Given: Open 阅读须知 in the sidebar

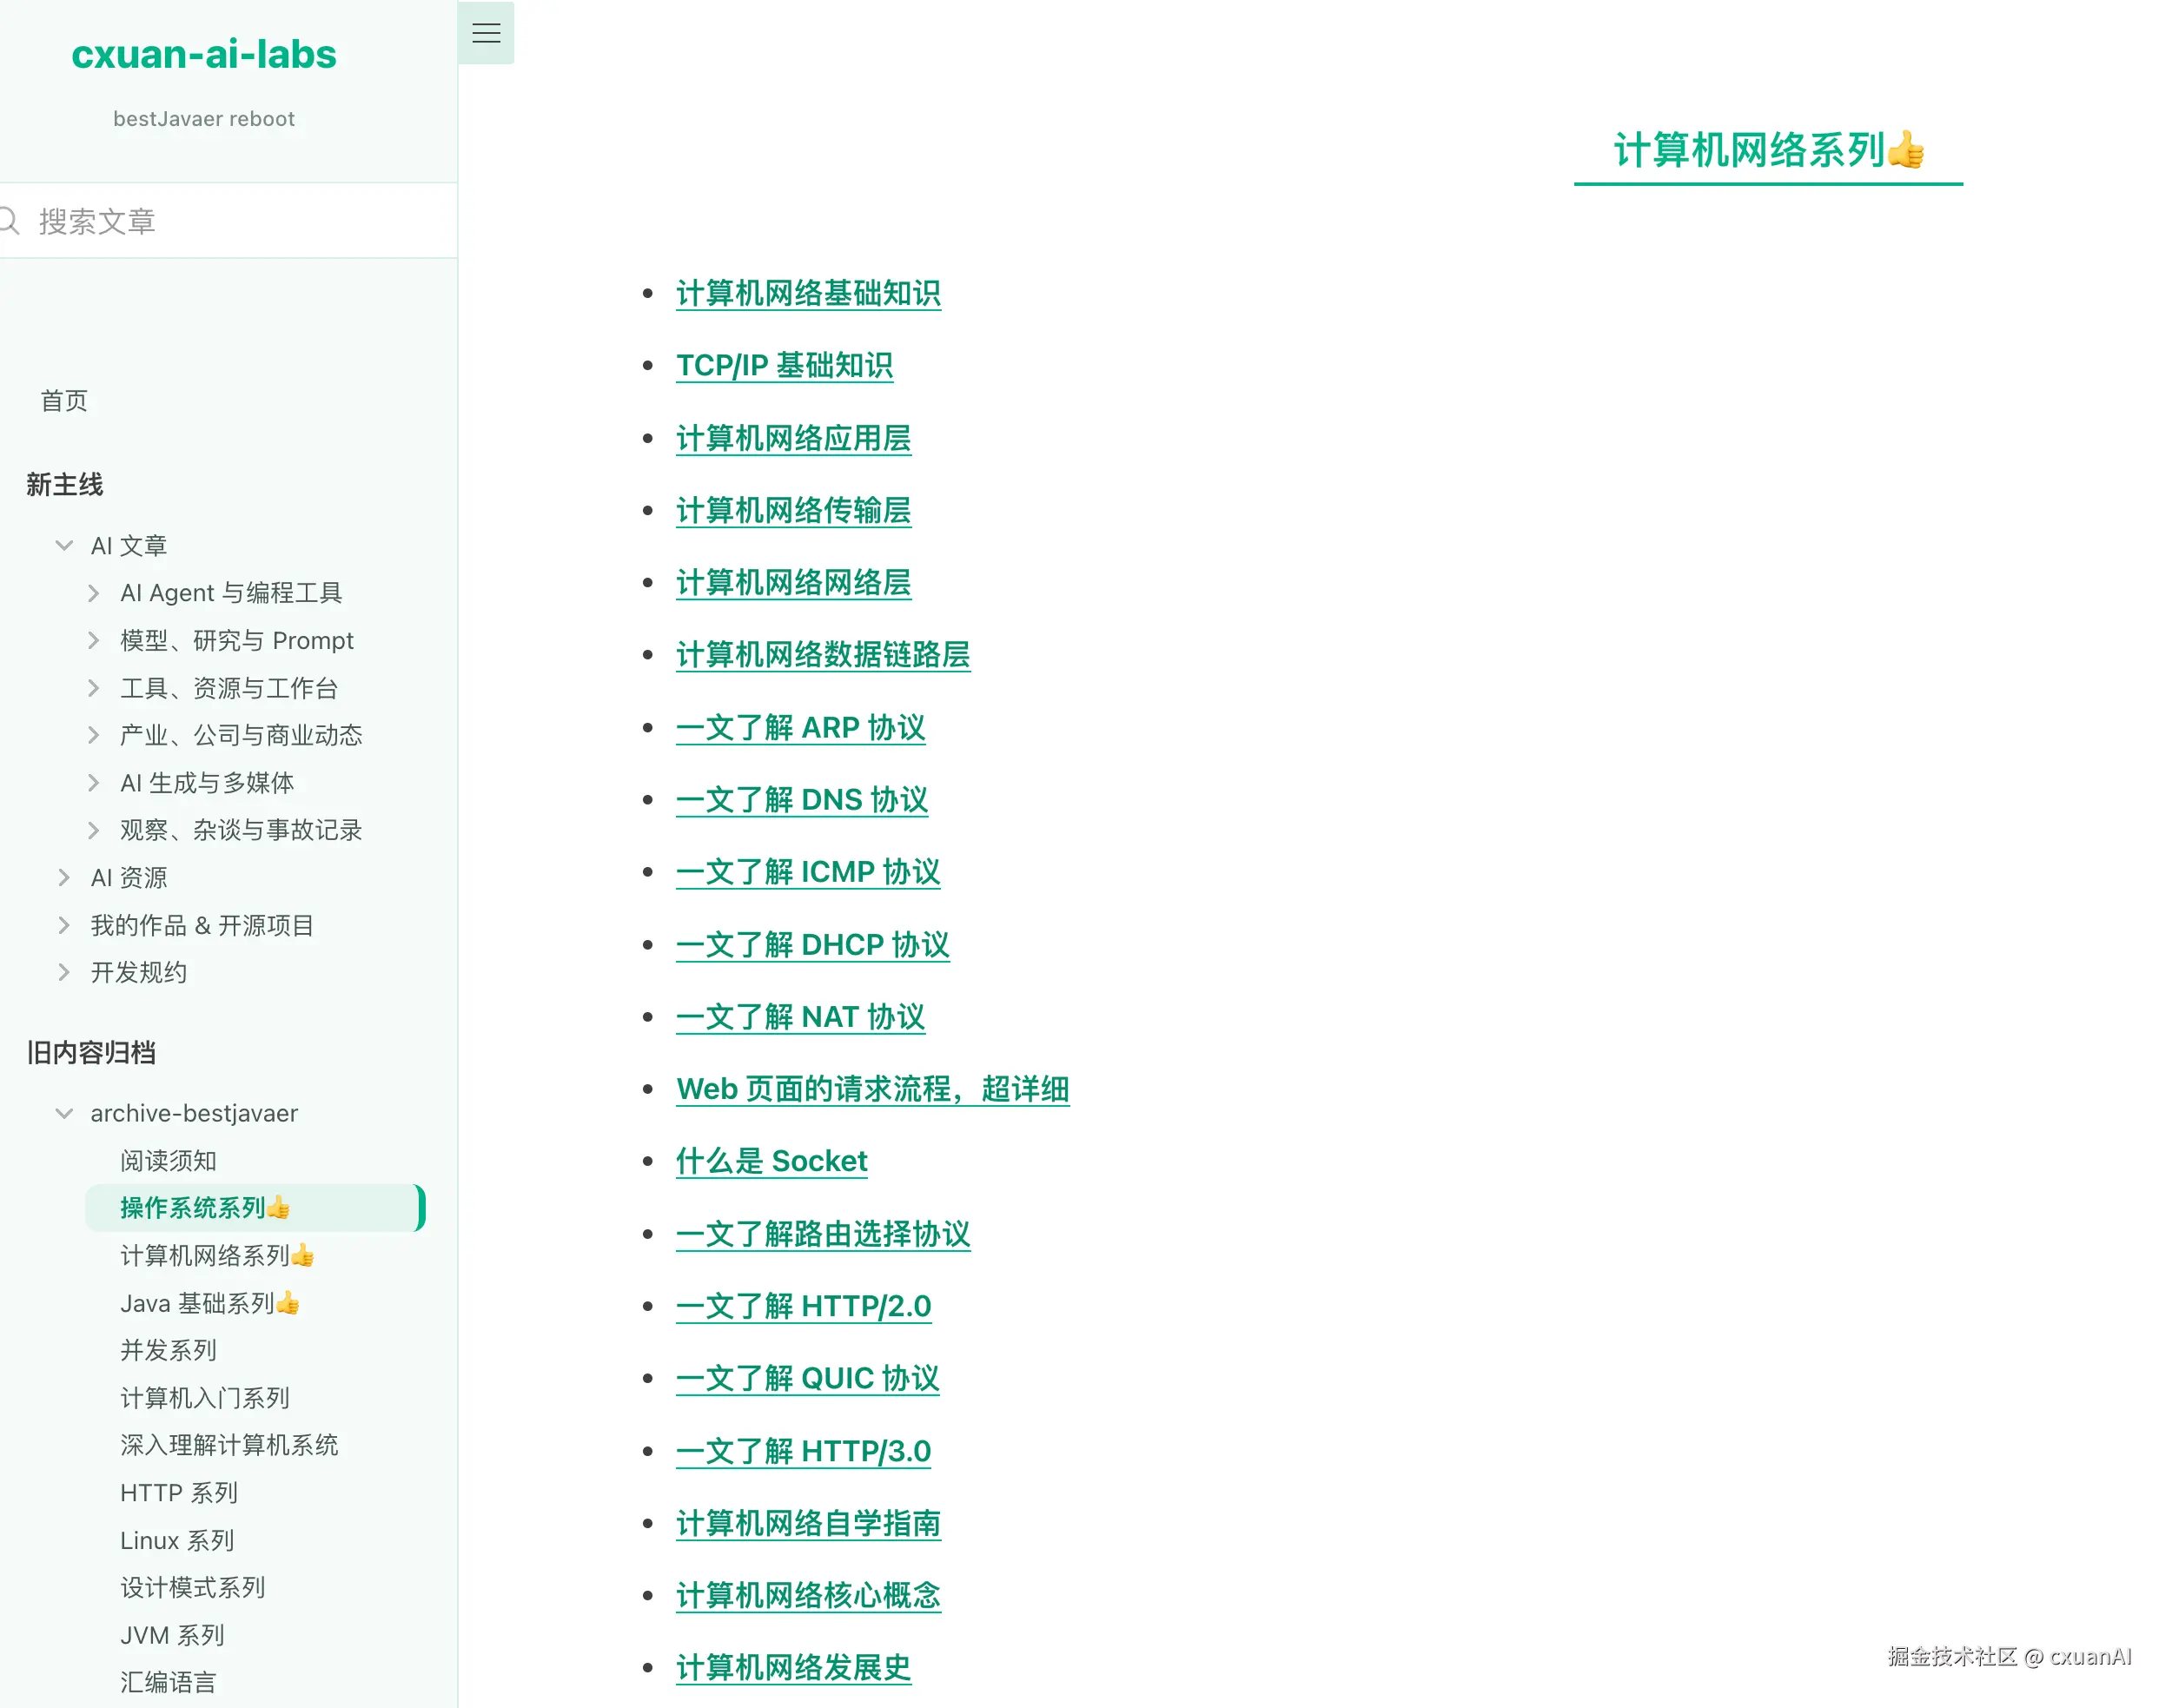Looking at the screenshot, I should (x=168, y=1161).
